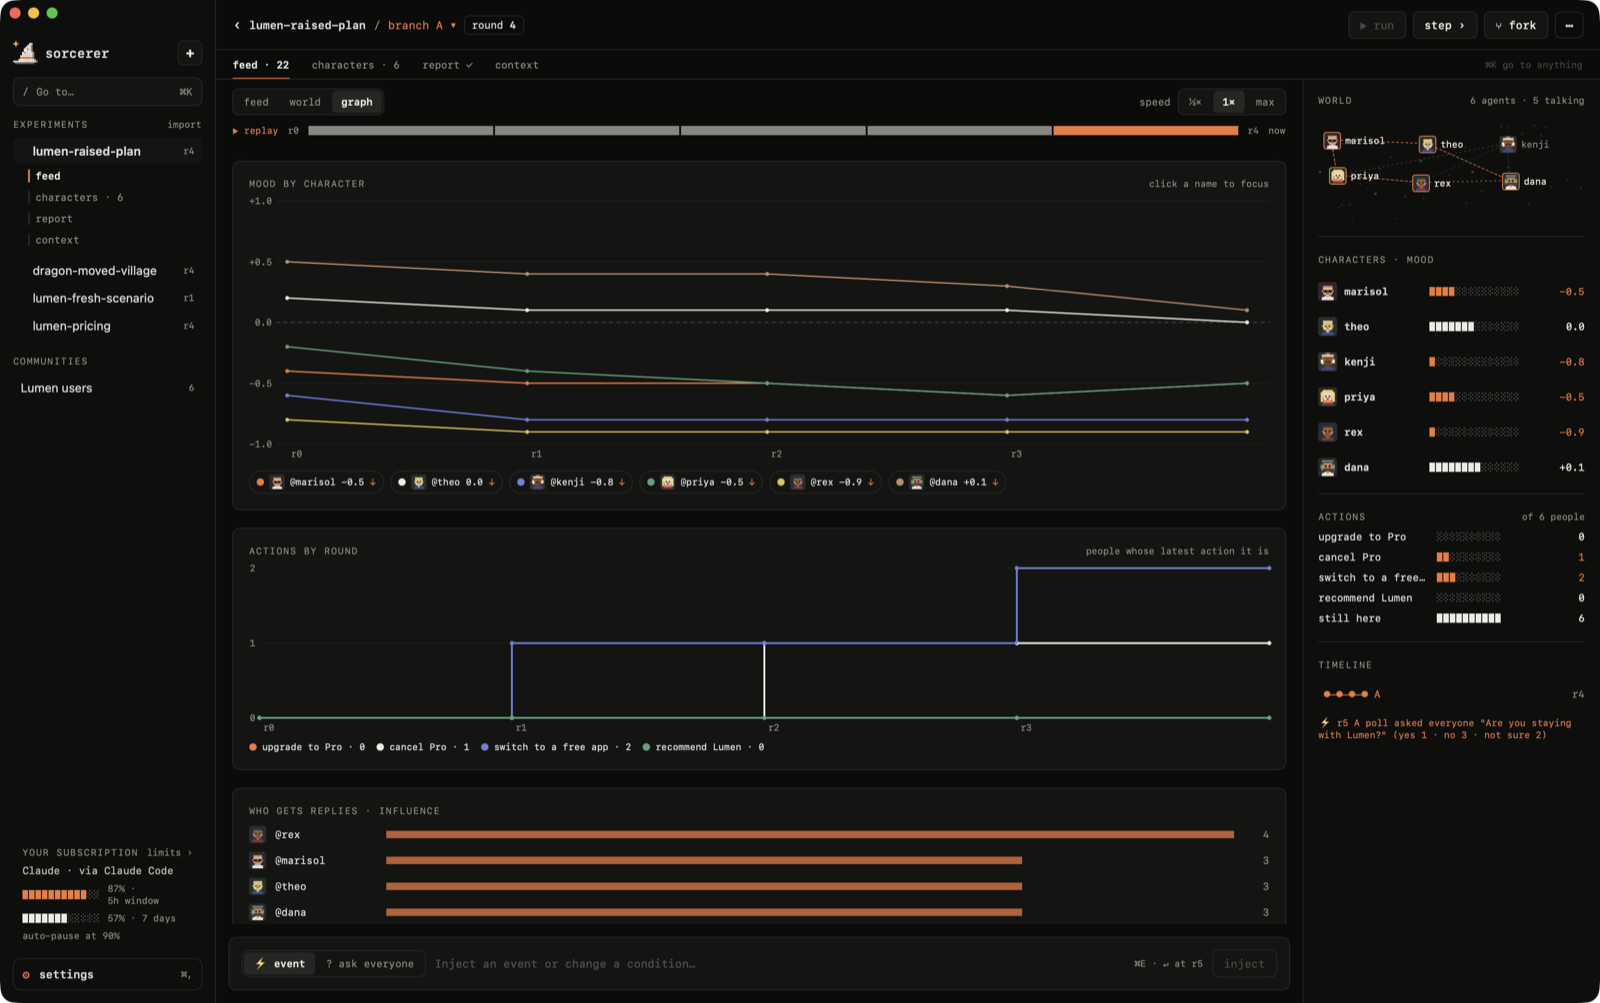Image resolution: width=1600 pixels, height=1003 pixels.
Task: Click the step button
Action: click(x=1444, y=25)
